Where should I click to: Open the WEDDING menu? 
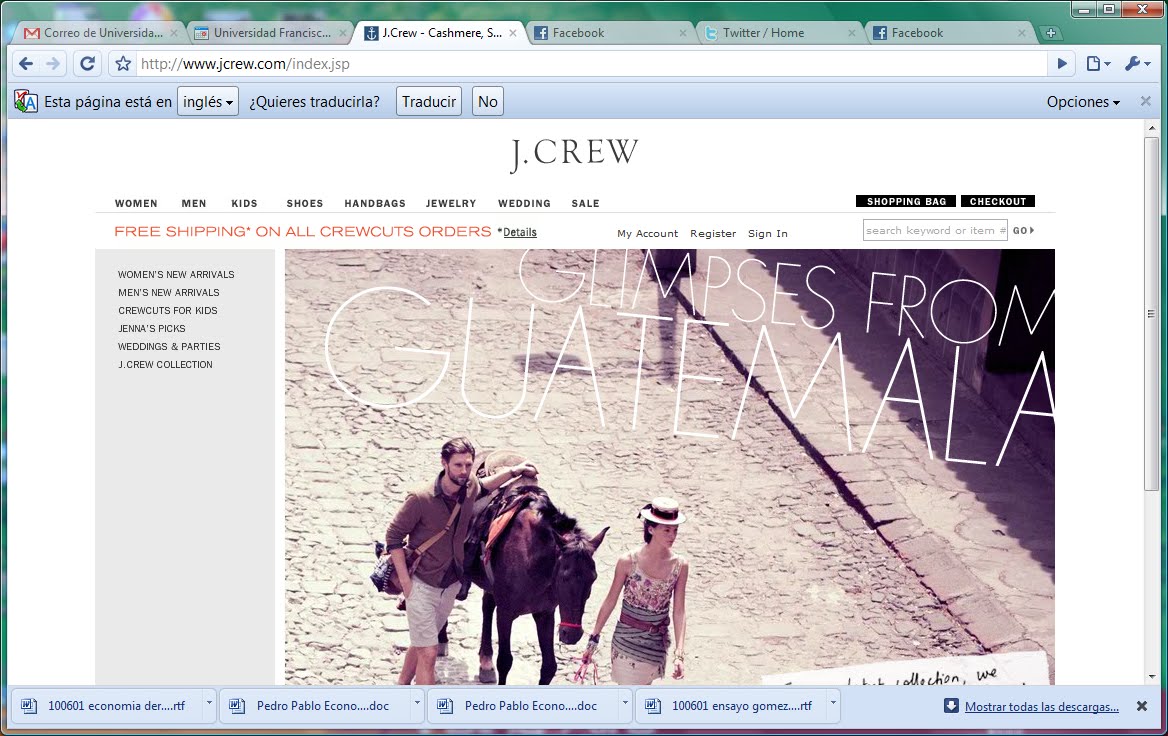(524, 203)
